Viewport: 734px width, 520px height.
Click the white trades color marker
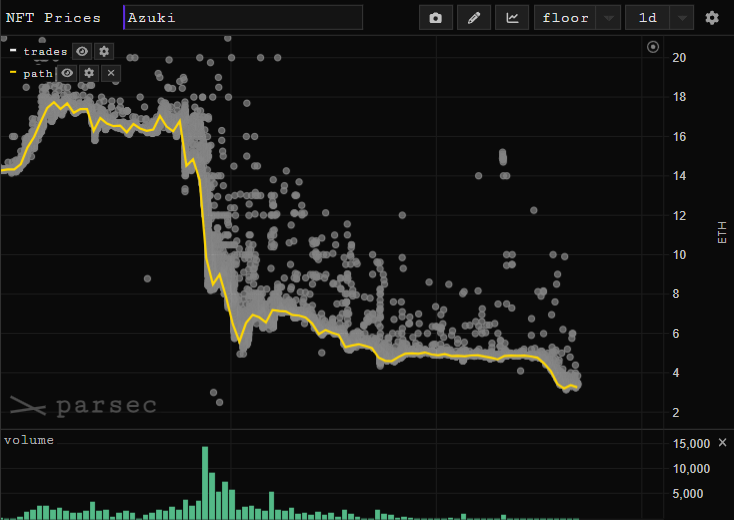pyautogui.click(x=13, y=50)
